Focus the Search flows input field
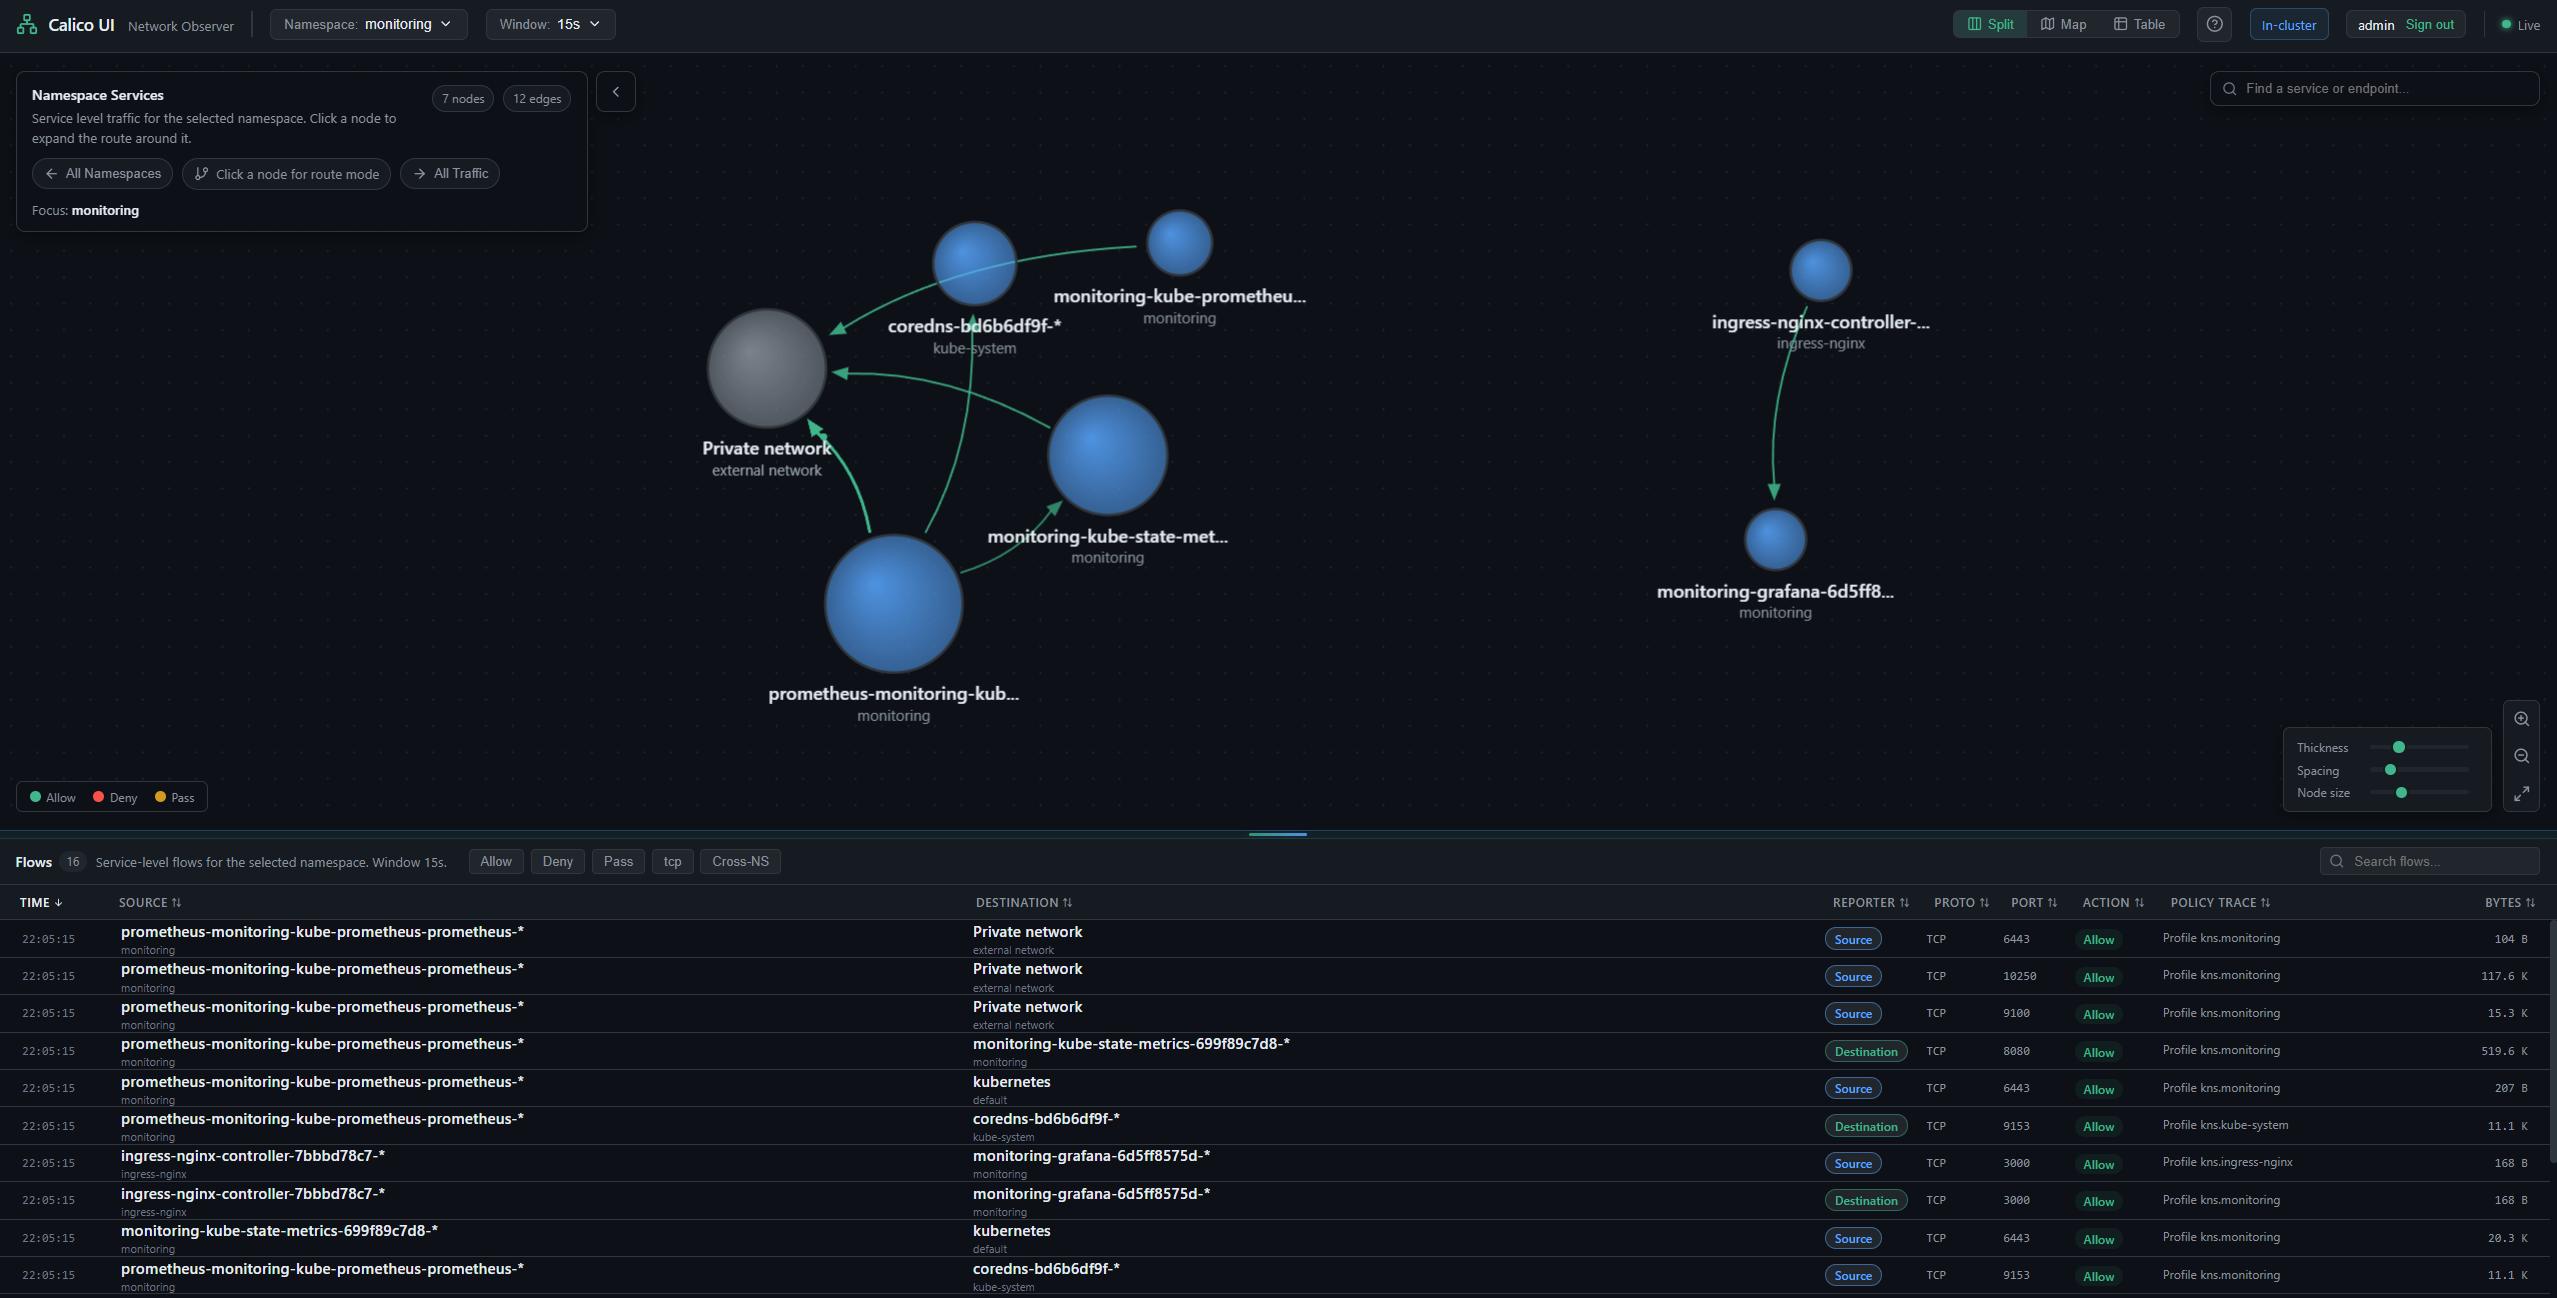 [x=2429, y=861]
